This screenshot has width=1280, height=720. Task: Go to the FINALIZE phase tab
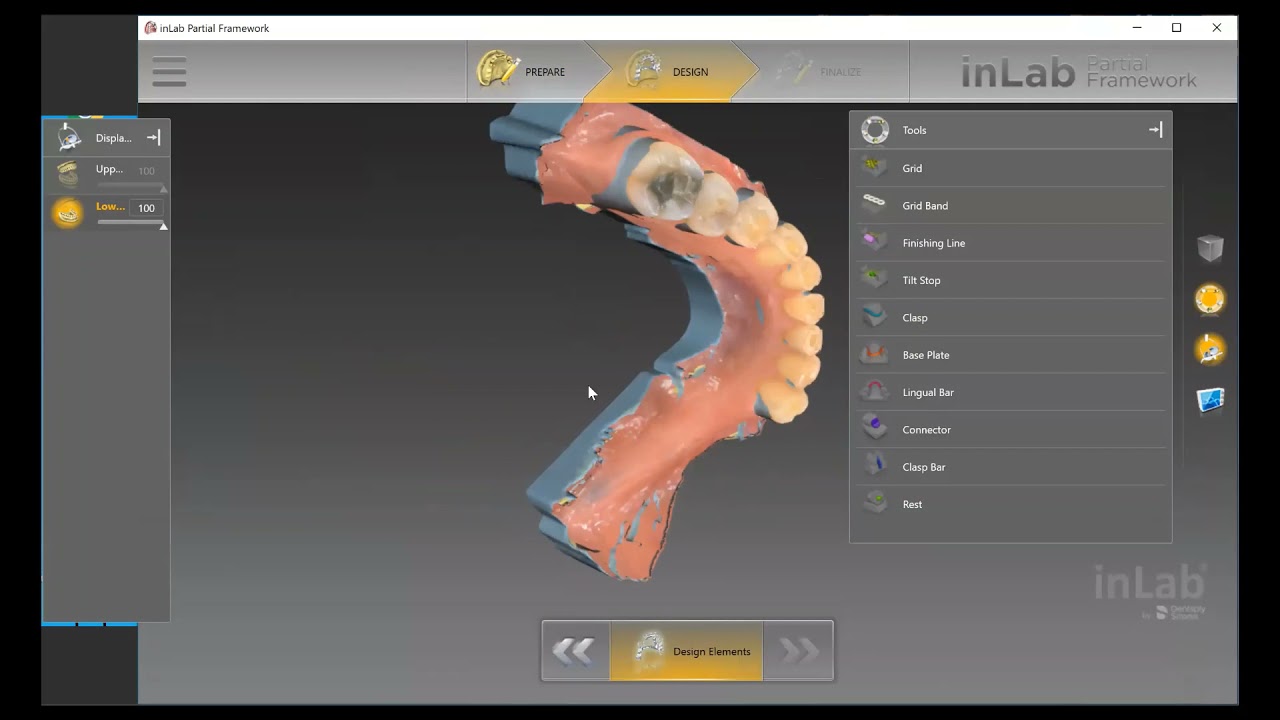(x=822, y=71)
